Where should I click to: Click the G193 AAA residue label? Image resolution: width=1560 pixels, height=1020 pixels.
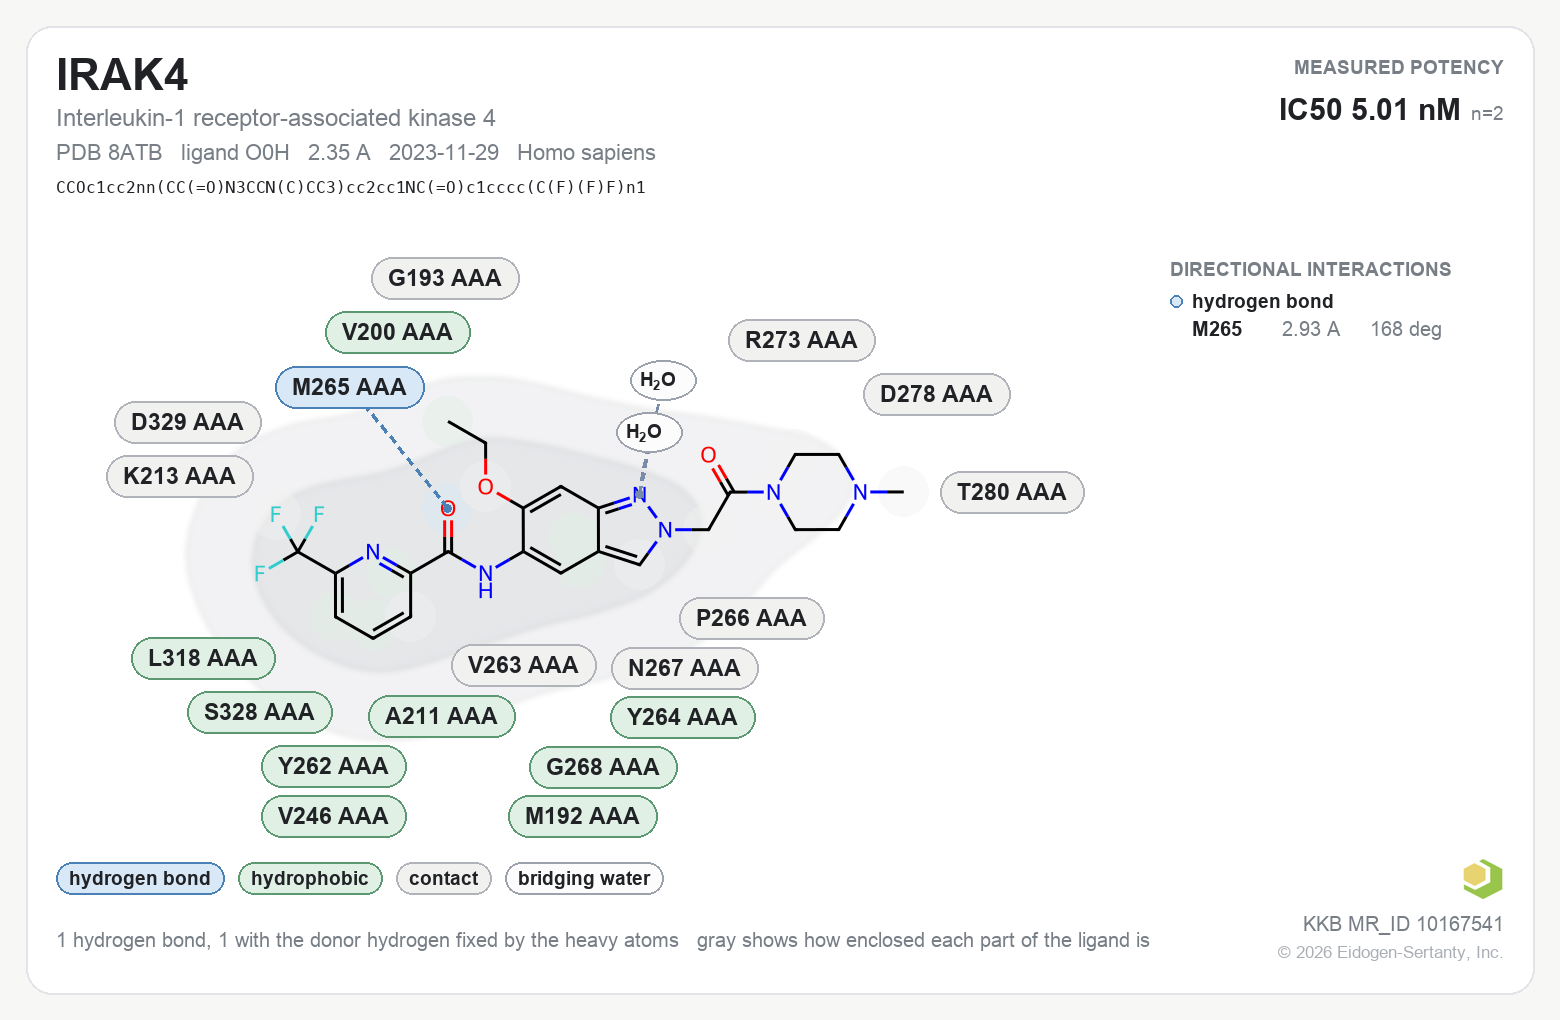pyautogui.click(x=445, y=278)
